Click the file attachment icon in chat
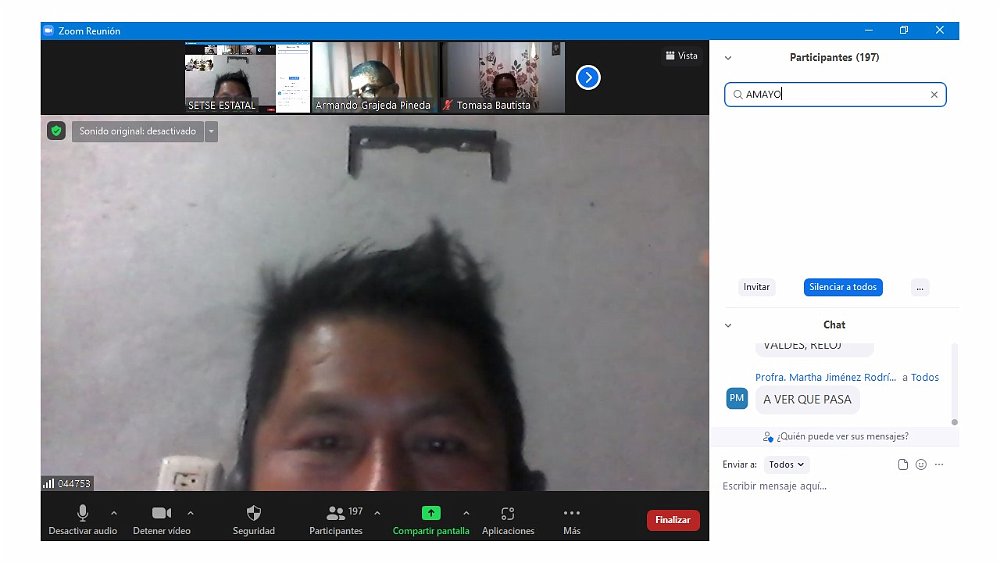1000x563 pixels. [x=902, y=465]
